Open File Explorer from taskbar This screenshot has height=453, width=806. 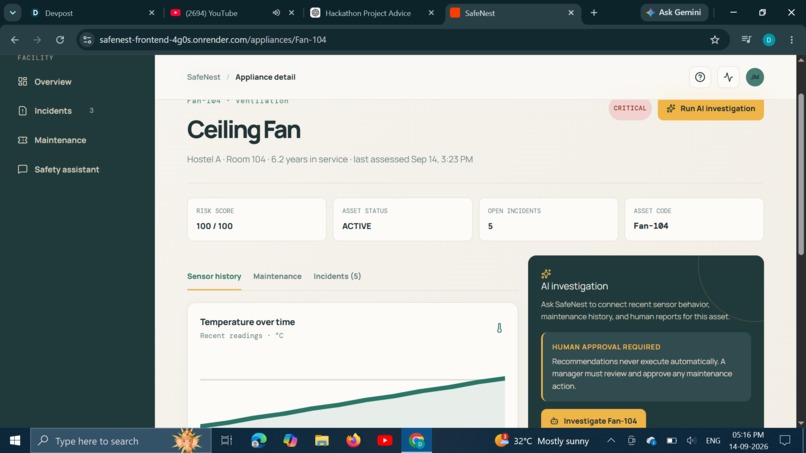322,441
